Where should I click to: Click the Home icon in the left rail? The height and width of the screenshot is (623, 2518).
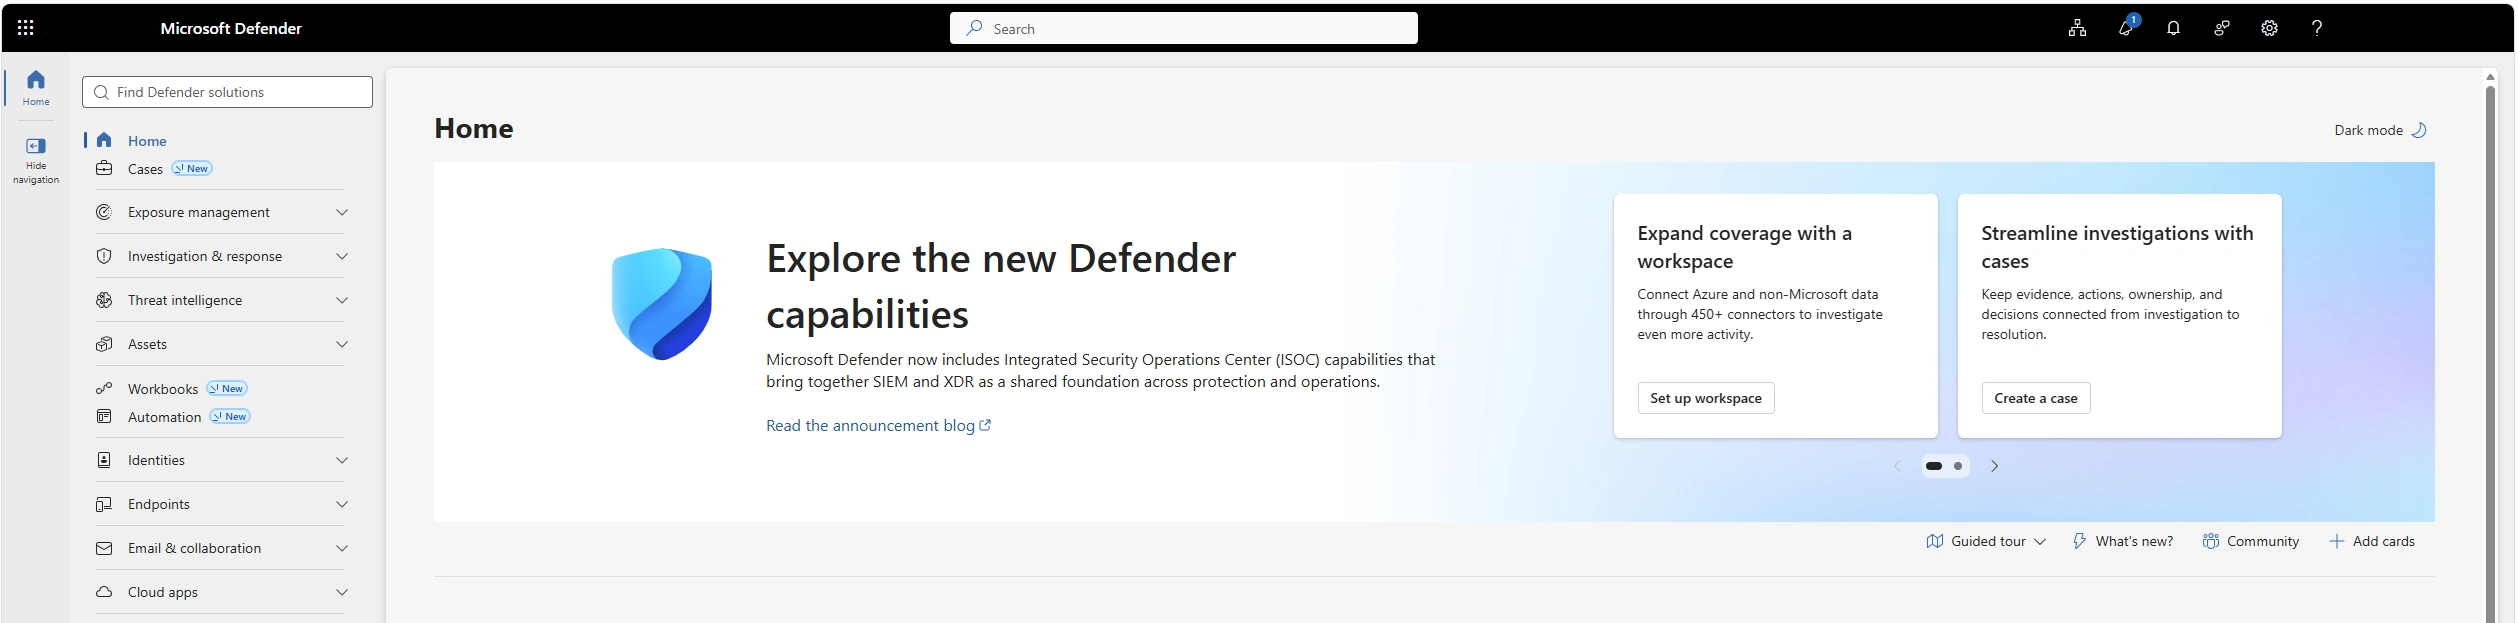[36, 80]
